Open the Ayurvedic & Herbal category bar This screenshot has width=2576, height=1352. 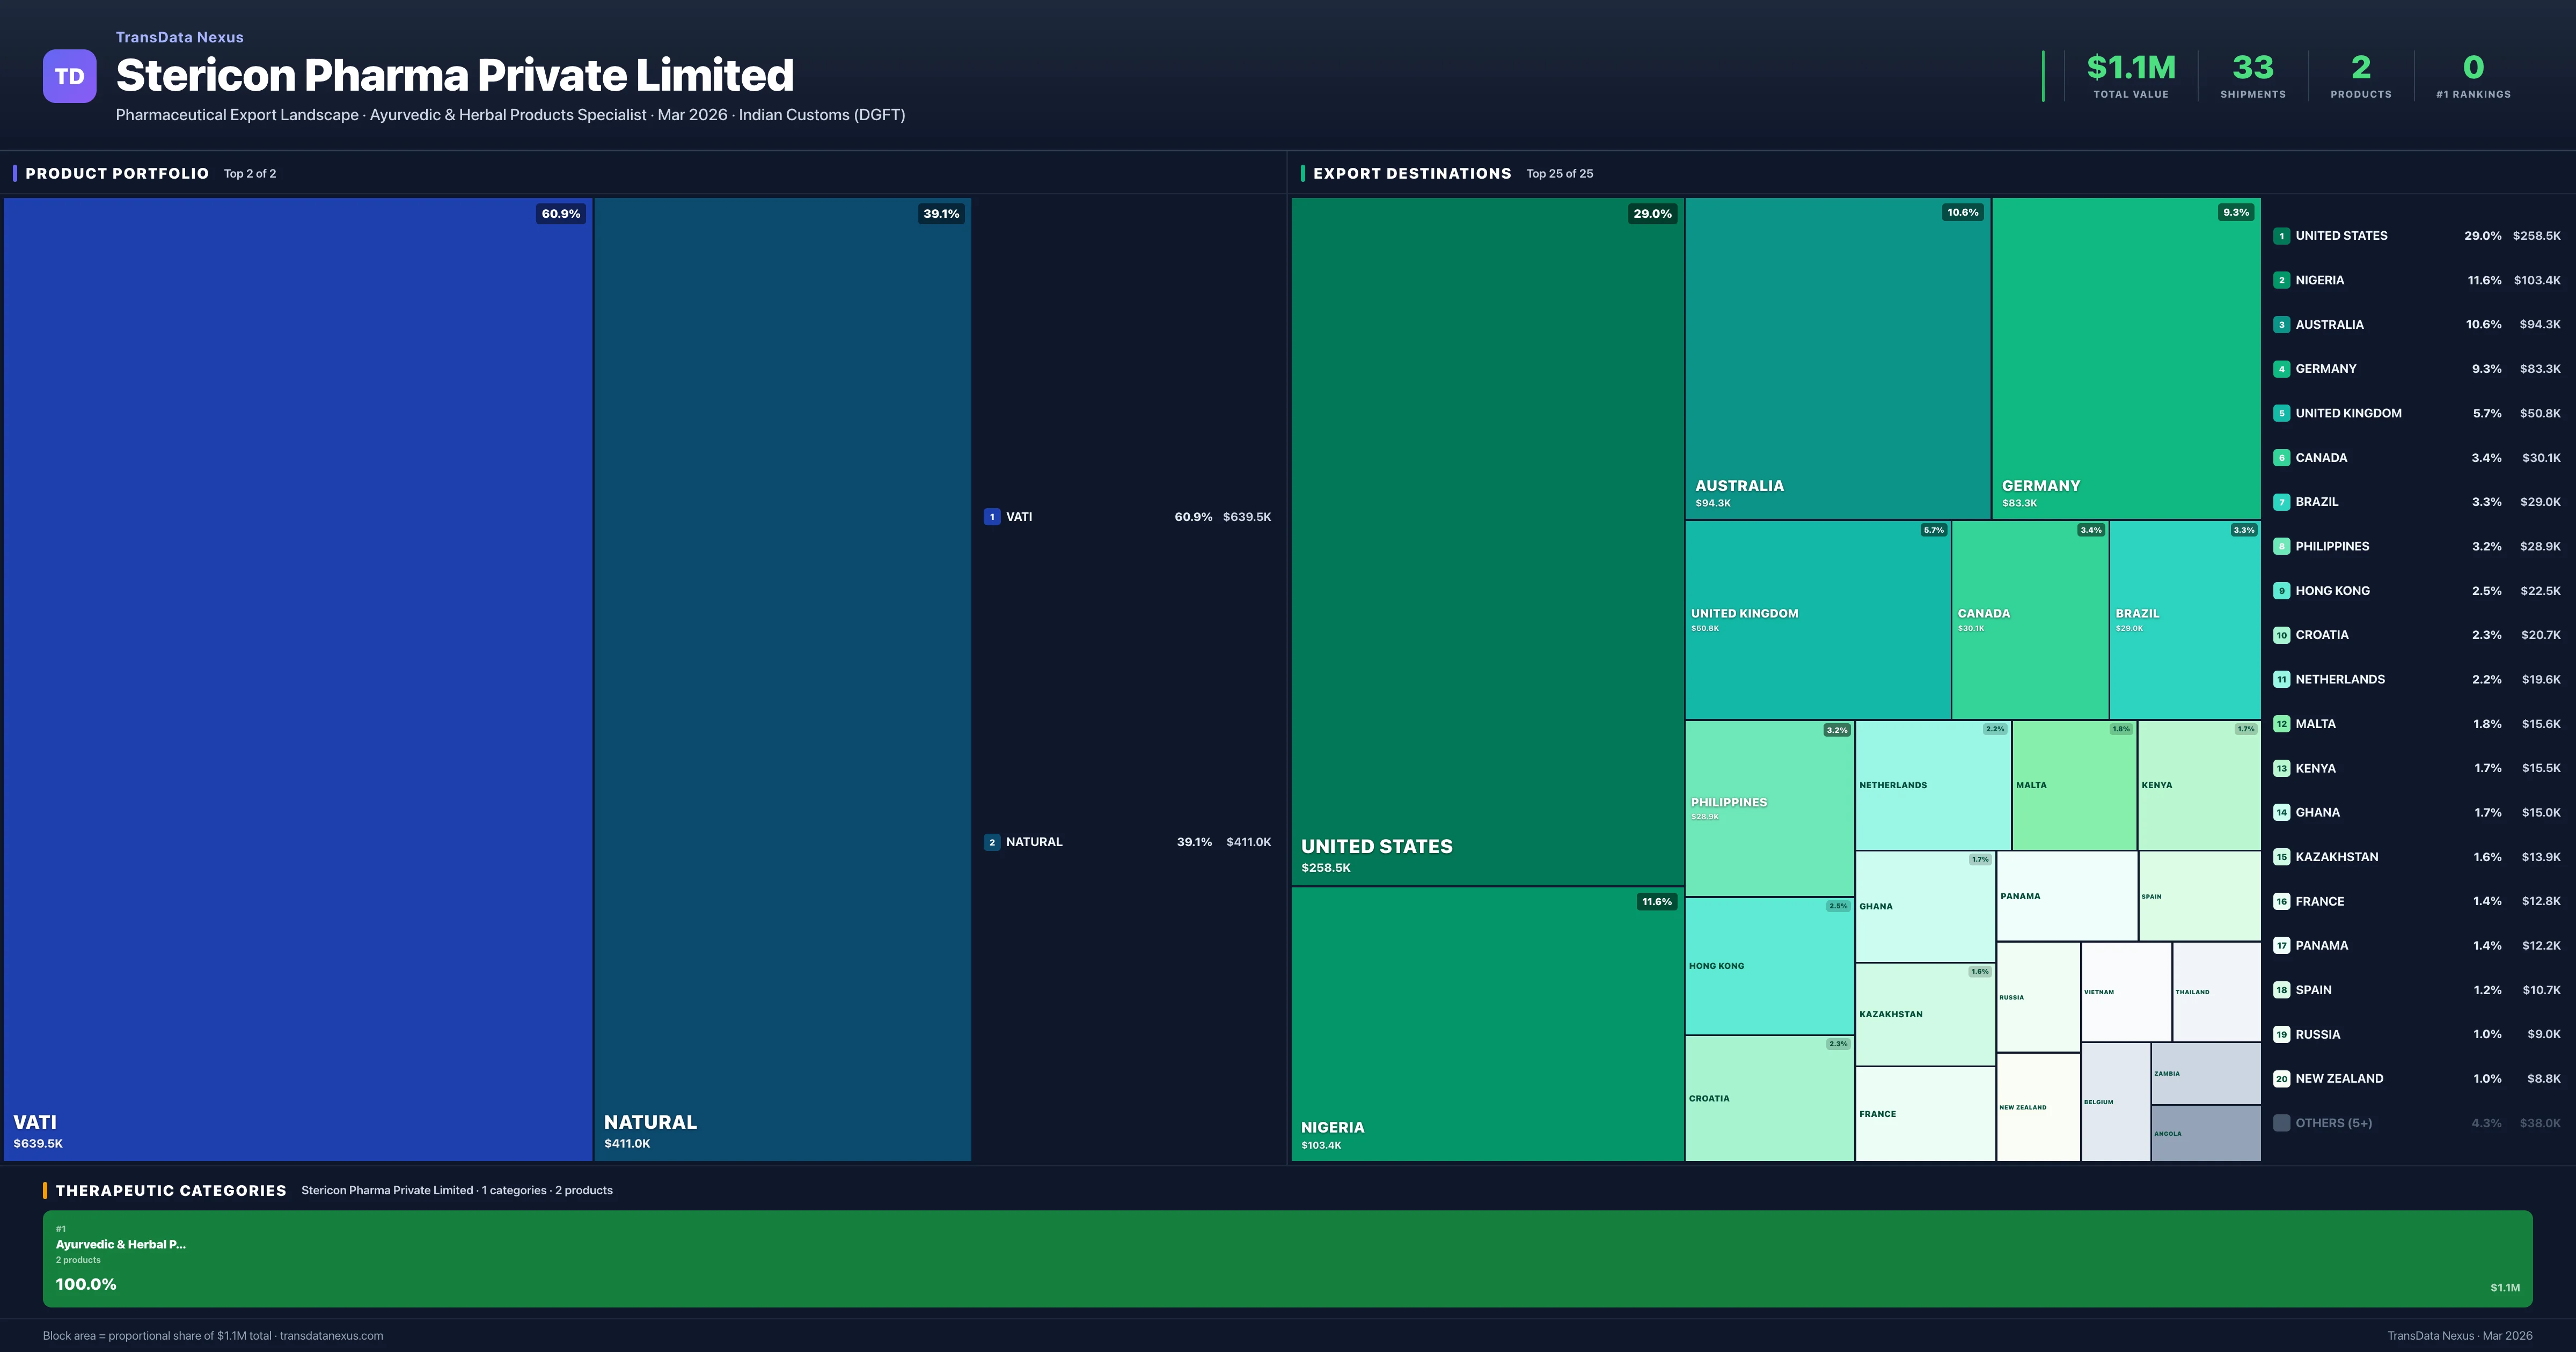pos(1287,1258)
